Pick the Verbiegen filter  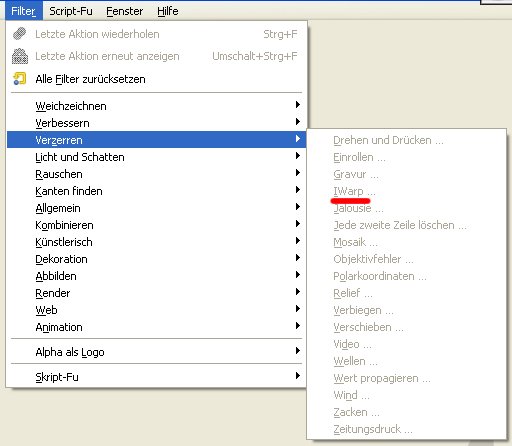(x=407, y=310)
